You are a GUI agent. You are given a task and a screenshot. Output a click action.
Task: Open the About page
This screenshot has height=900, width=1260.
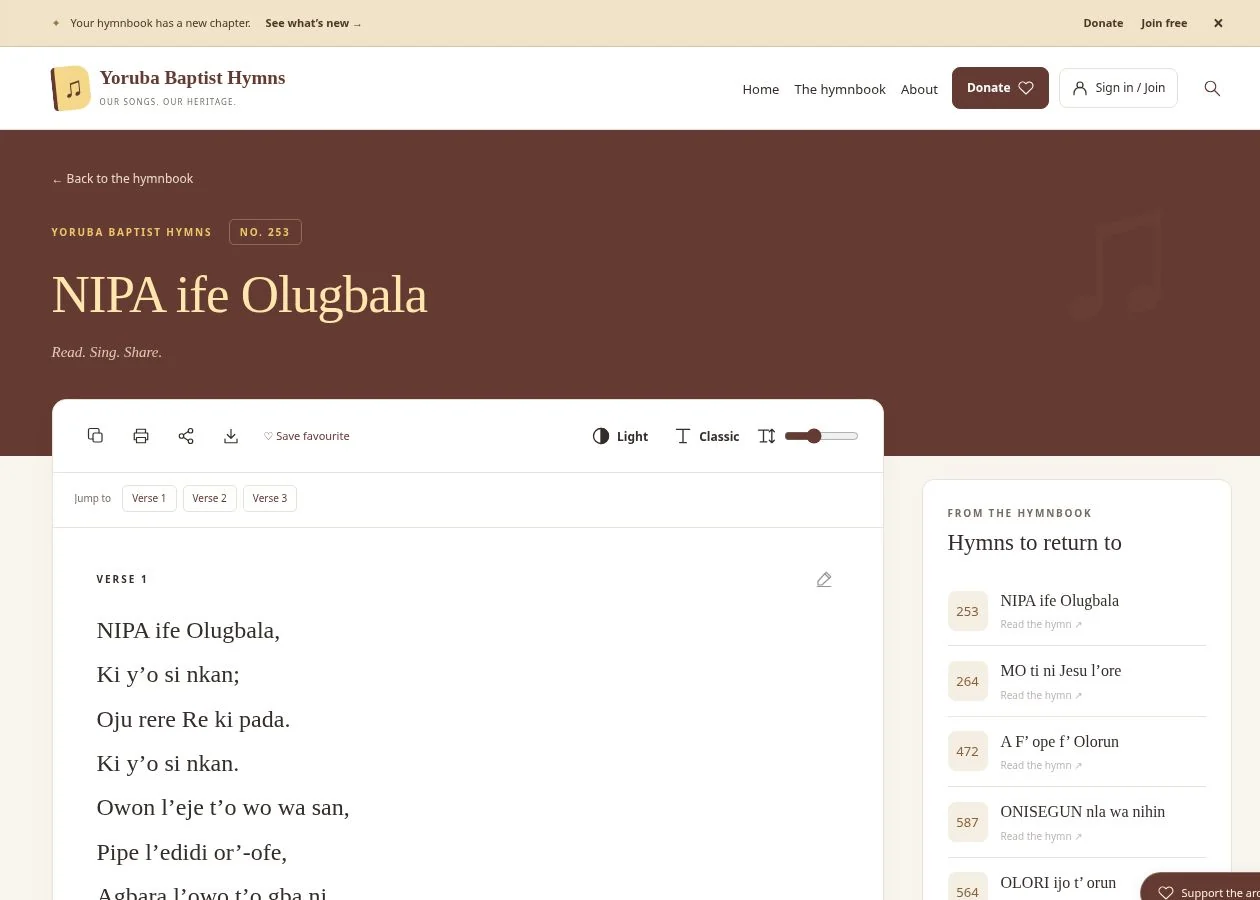point(919,89)
